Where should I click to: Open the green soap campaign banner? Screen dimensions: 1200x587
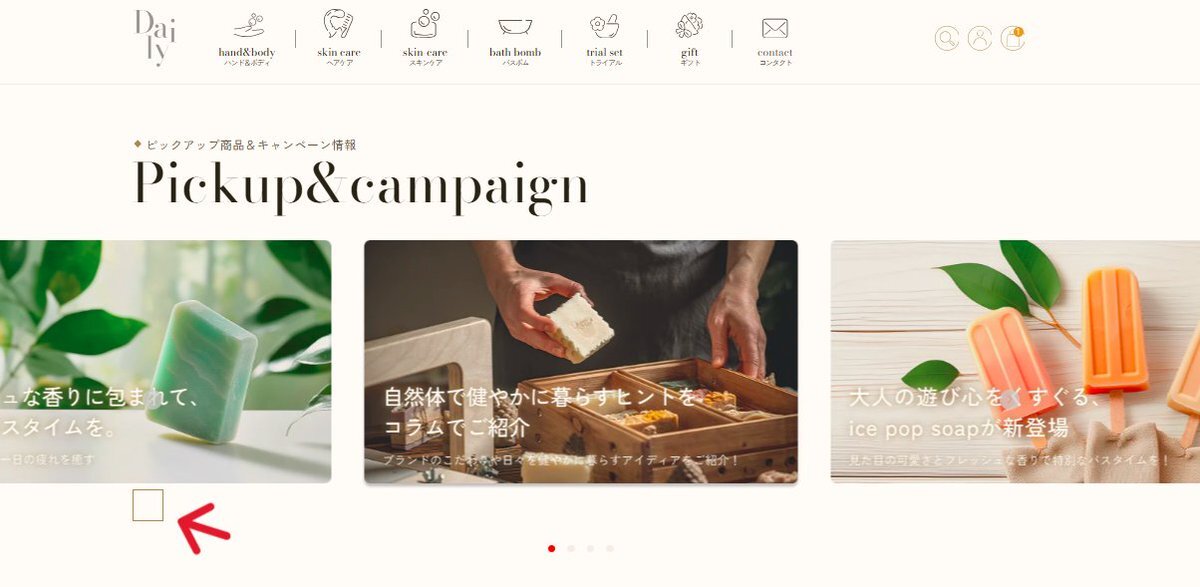[x=165, y=362]
